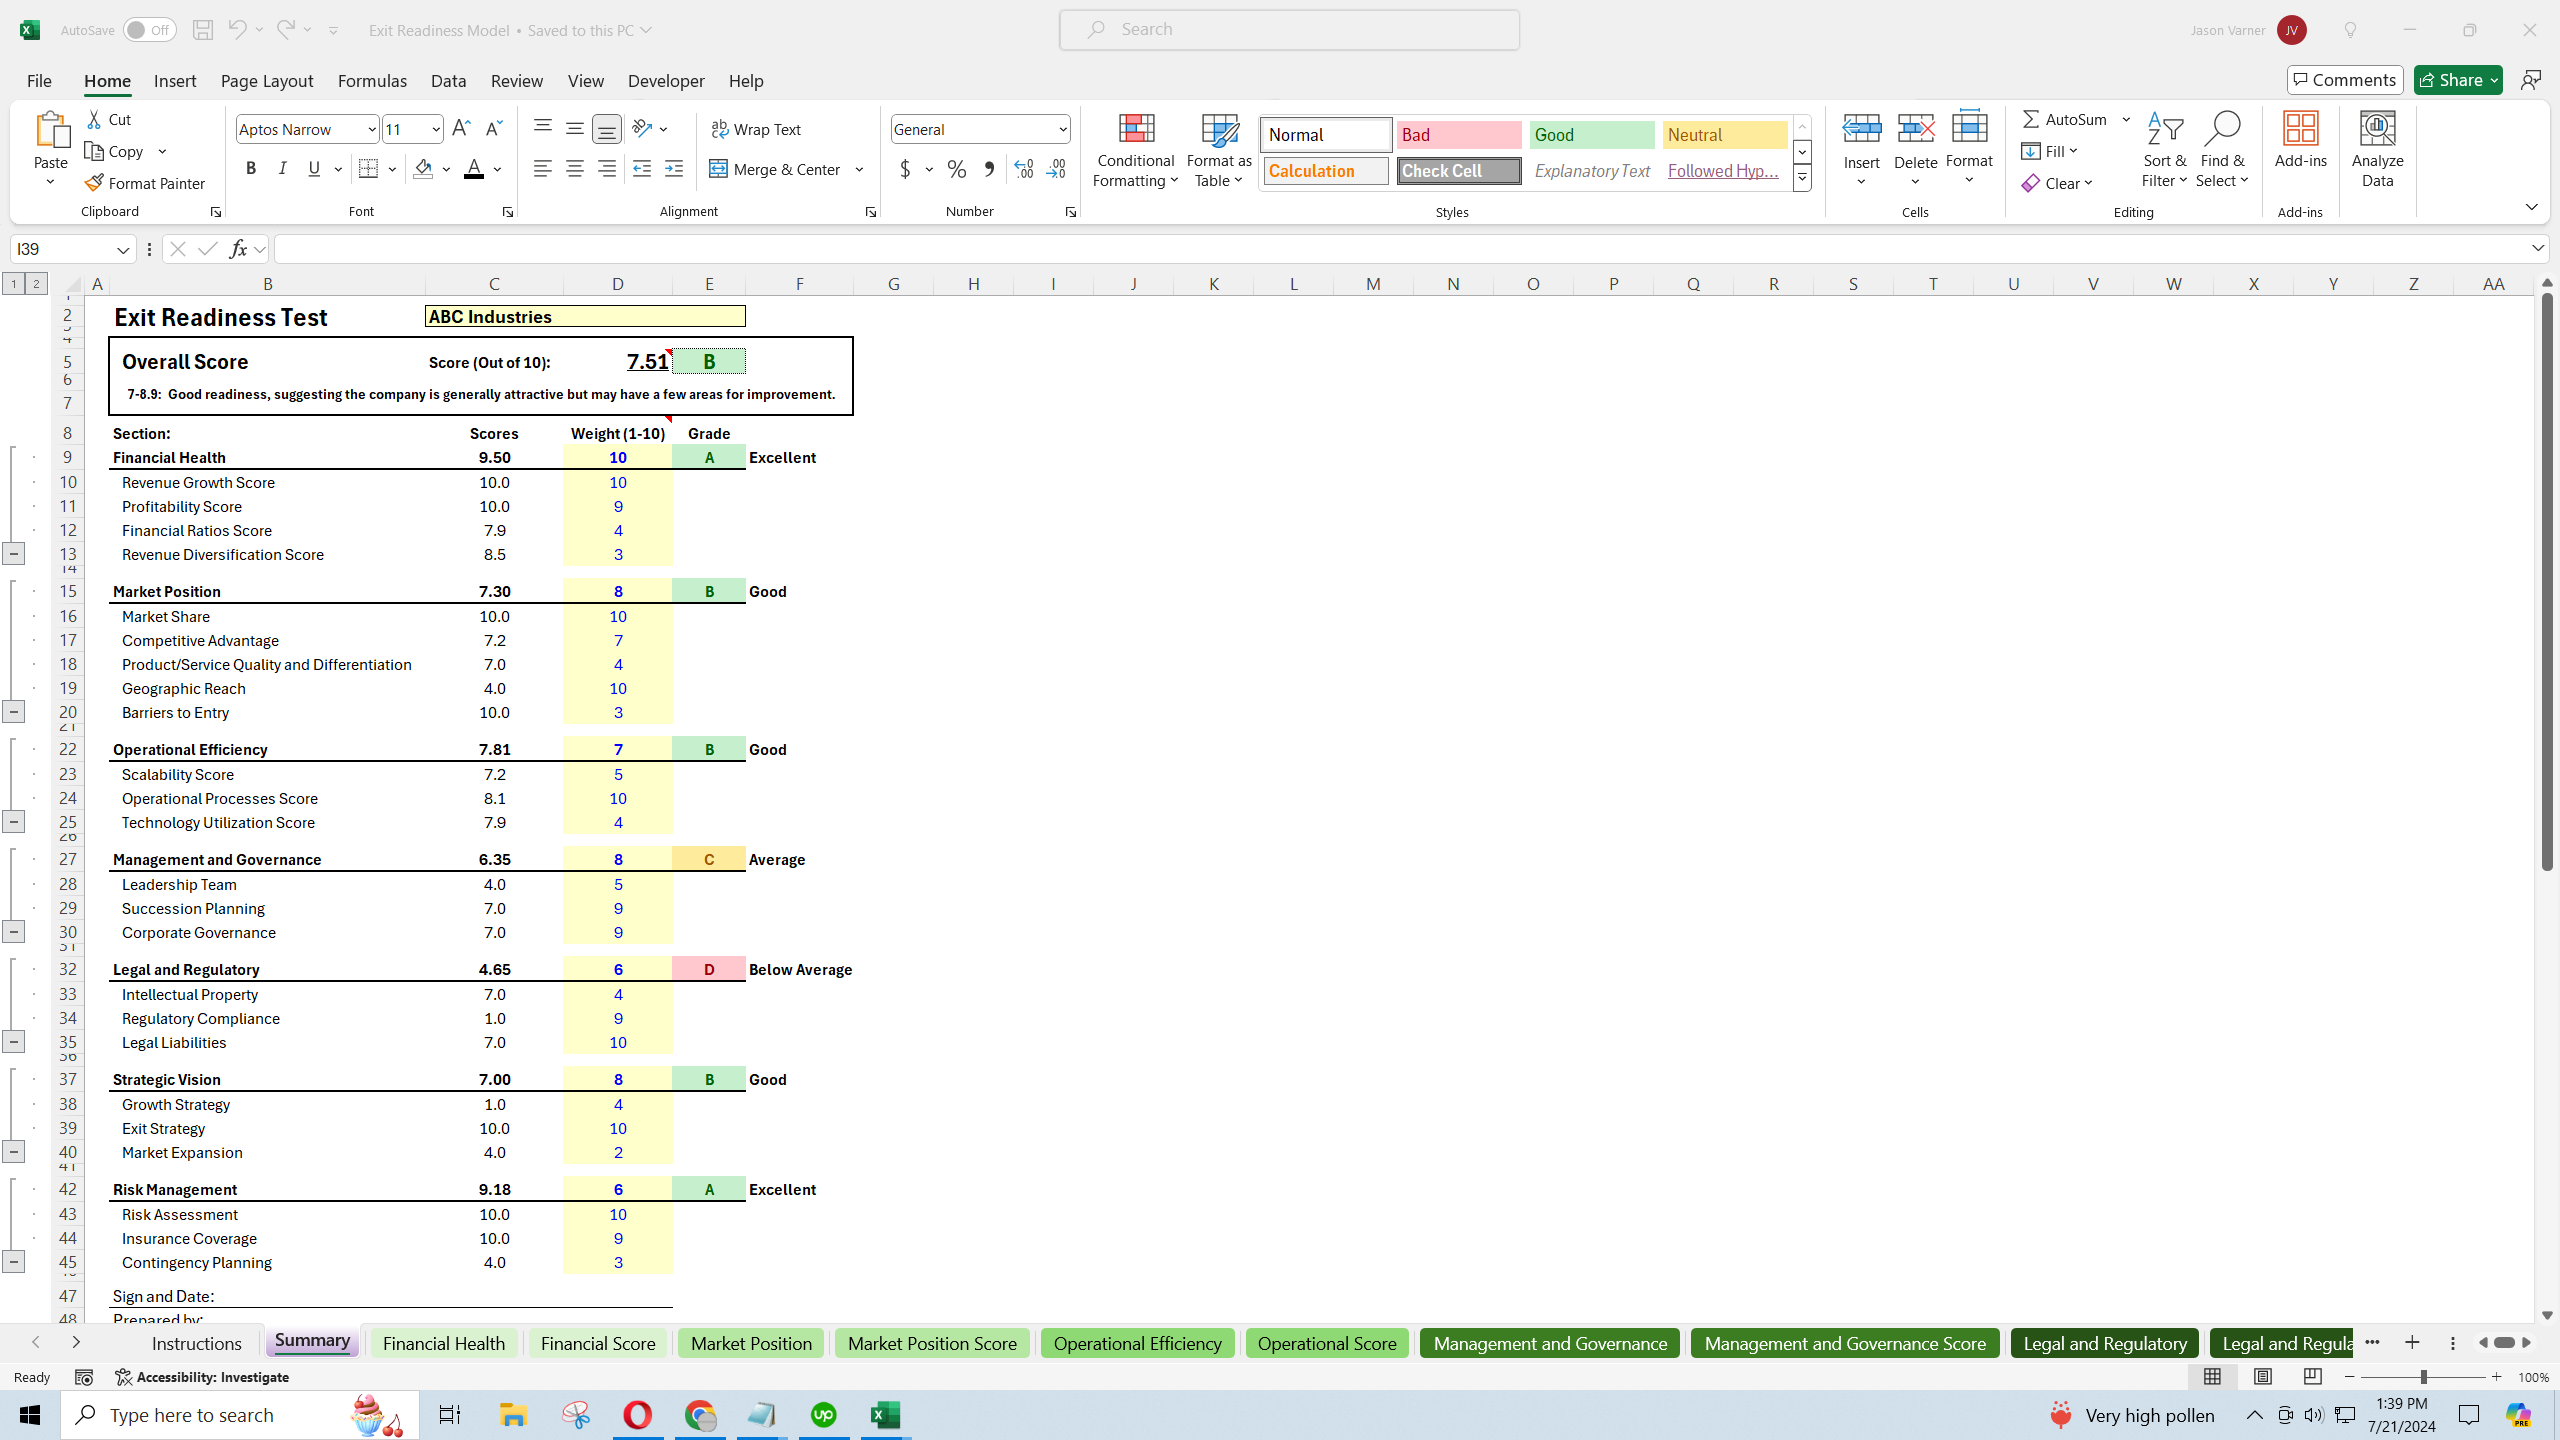Click Accessibility: Investigate in status bar
Screen dimensions: 2560x1440
point(202,1377)
